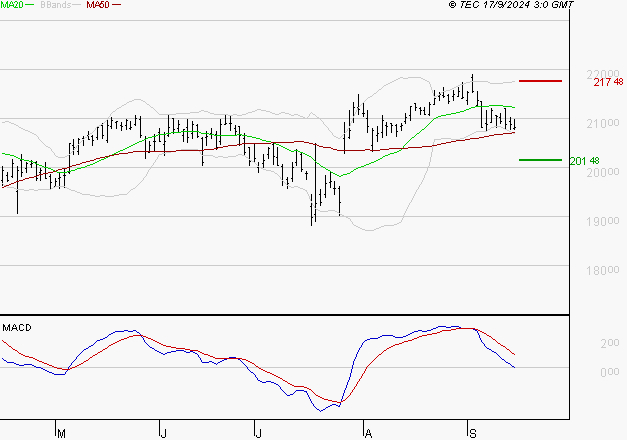
Task: Click the MACD 0.00 axis label
Action: [610, 372]
